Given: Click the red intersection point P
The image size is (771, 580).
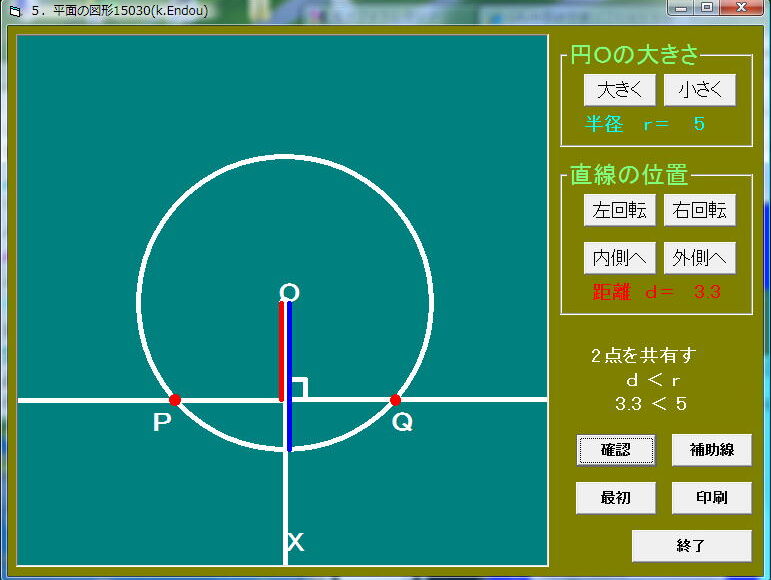Looking at the screenshot, I should (x=175, y=400).
